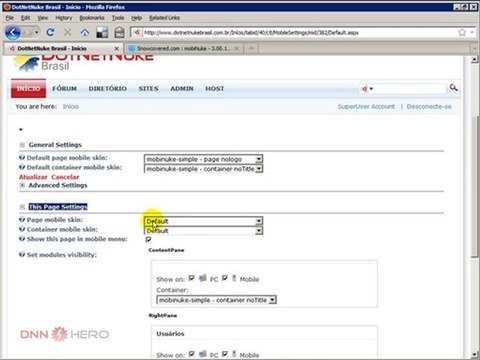Image resolution: width=480 pixels, height=360 pixels.
Task: Click the toolbar icon left of the address bar
Action: coord(119,32)
